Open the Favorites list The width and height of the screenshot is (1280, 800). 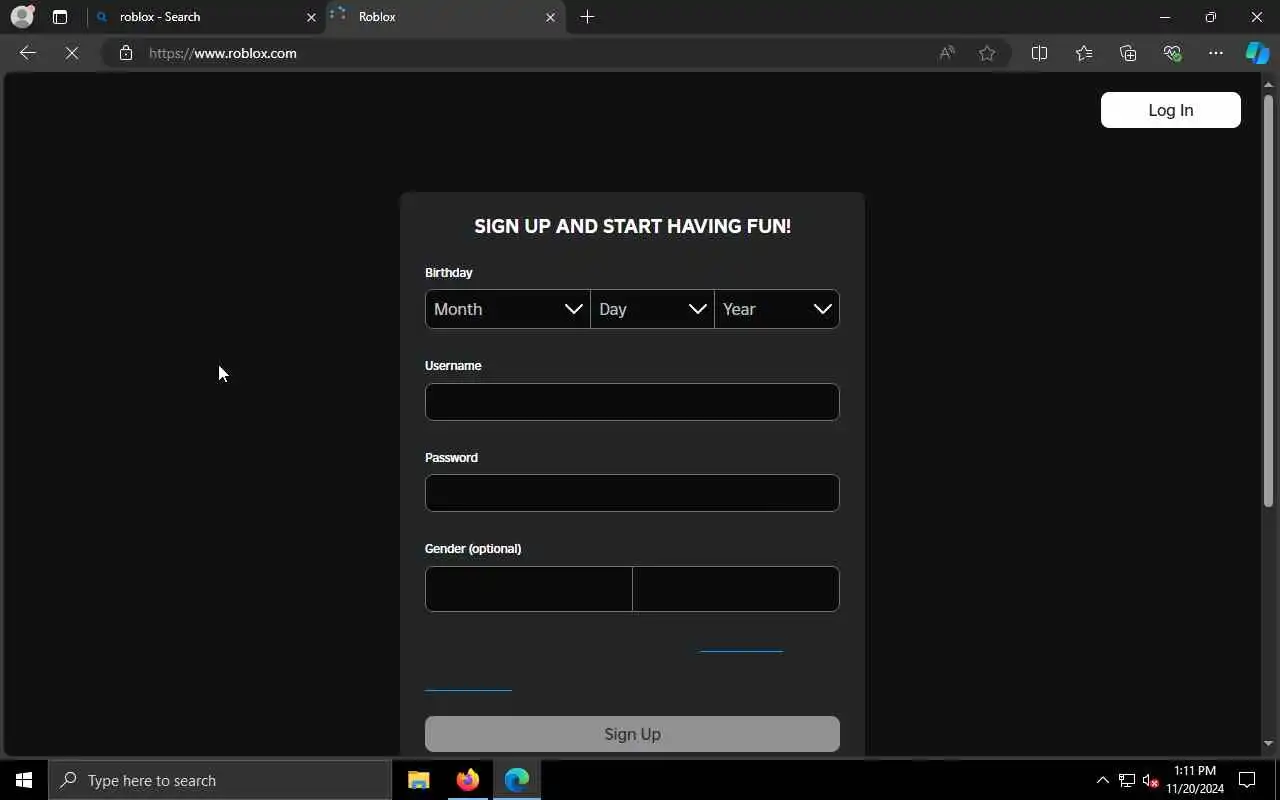(1084, 53)
